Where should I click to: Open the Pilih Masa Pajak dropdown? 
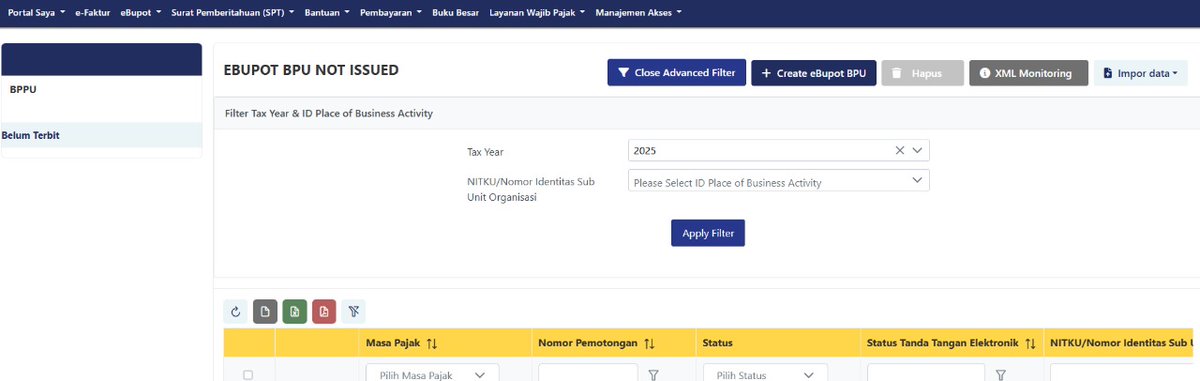click(432, 373)
